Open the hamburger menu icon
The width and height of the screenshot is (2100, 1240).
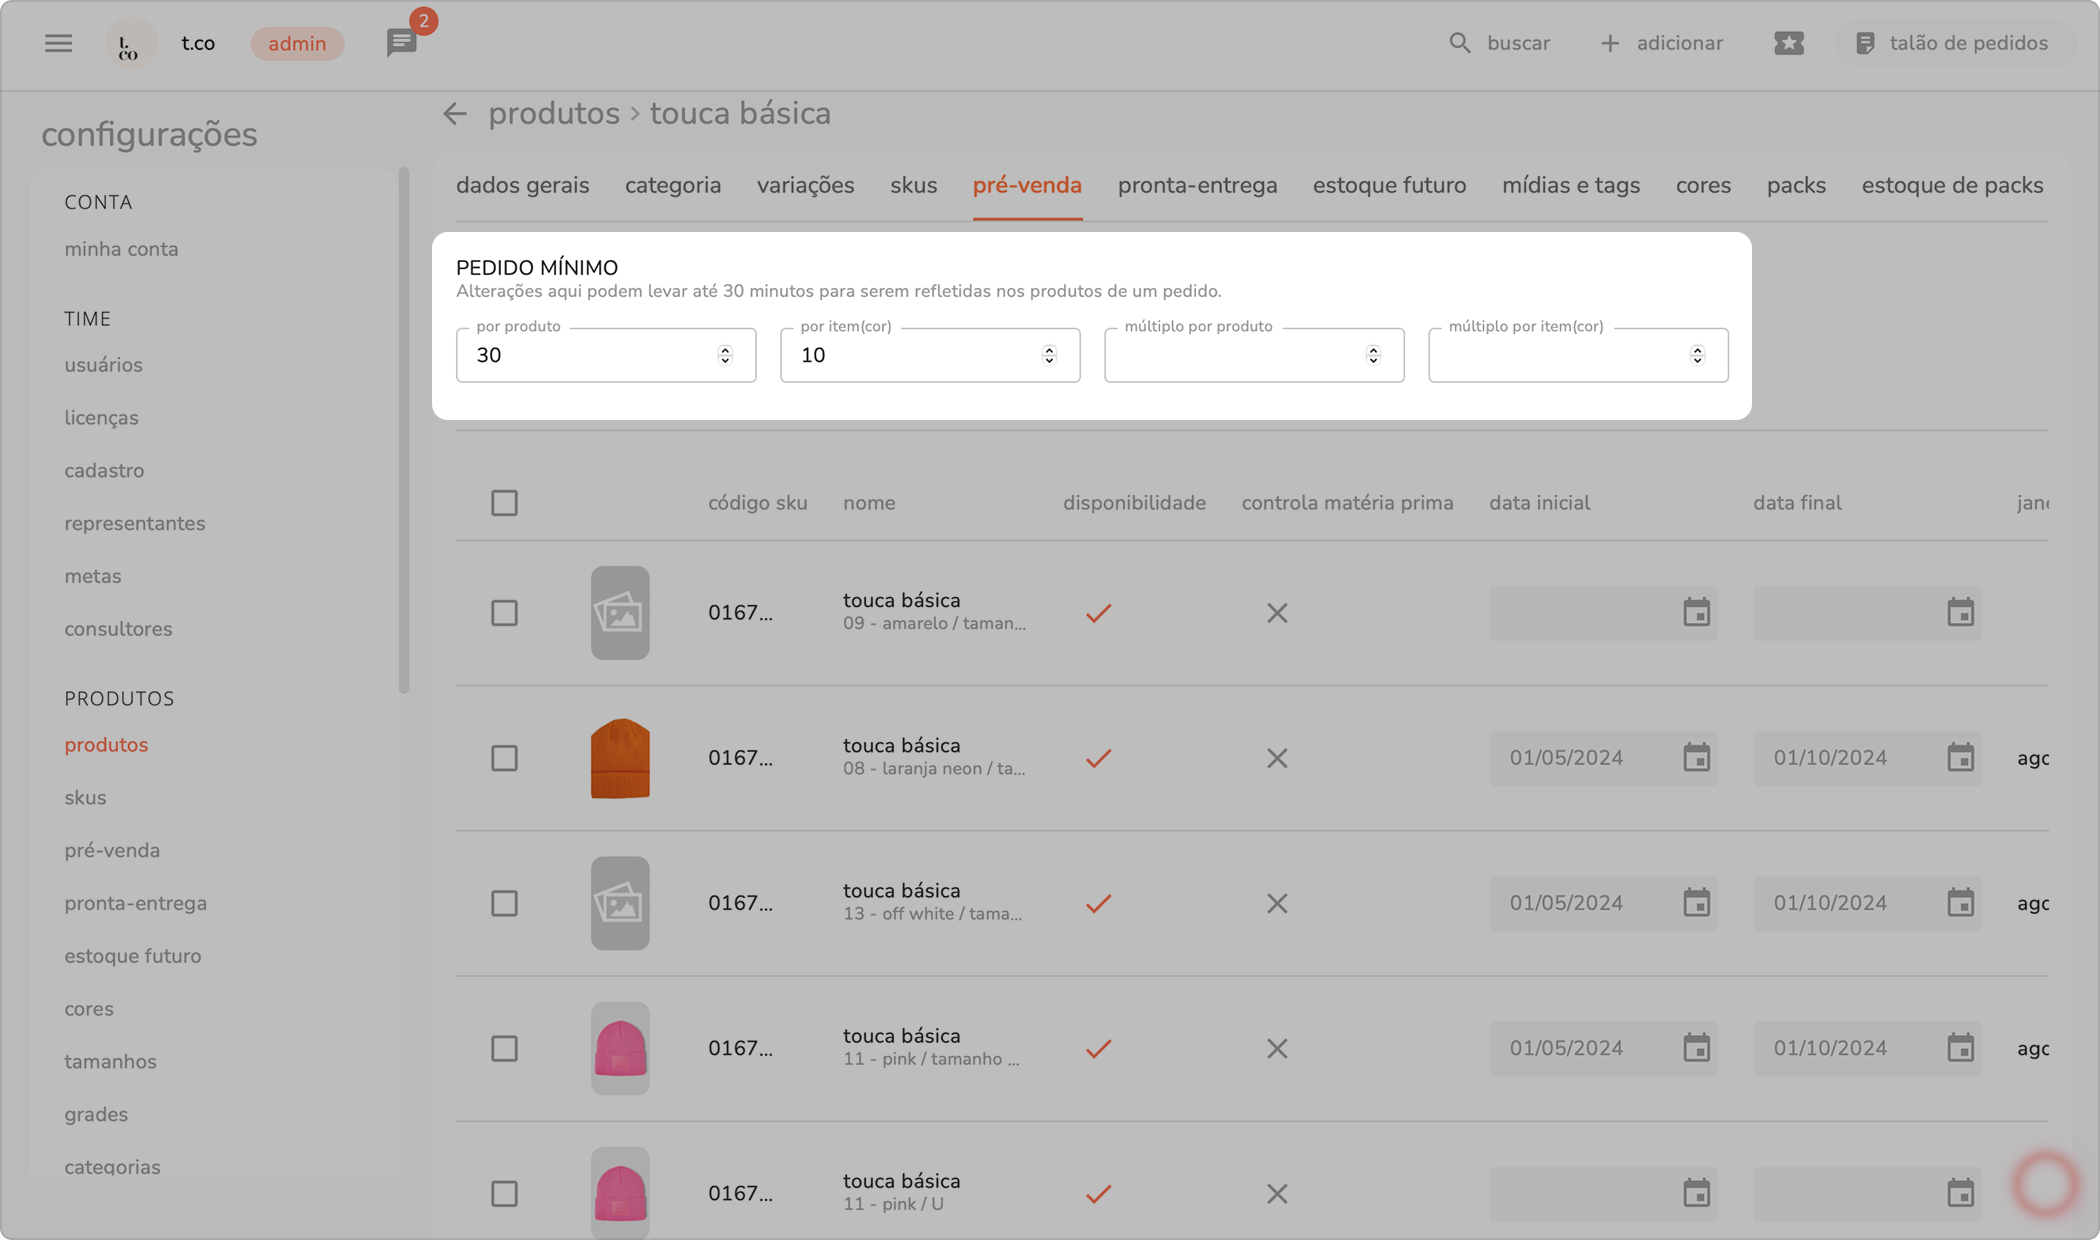58,43
